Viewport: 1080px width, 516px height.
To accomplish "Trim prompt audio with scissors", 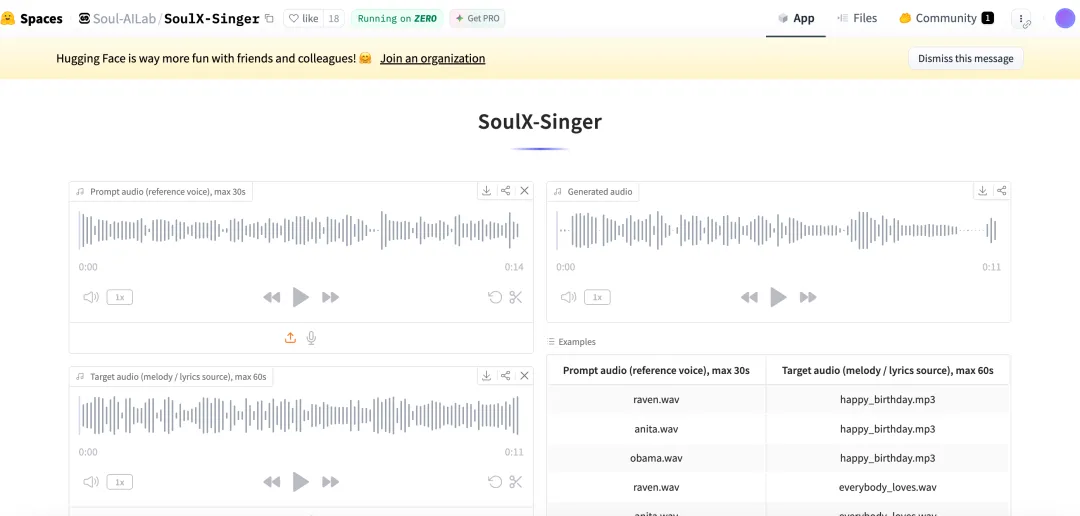I will pyautogui.click(x=516, y=297).
